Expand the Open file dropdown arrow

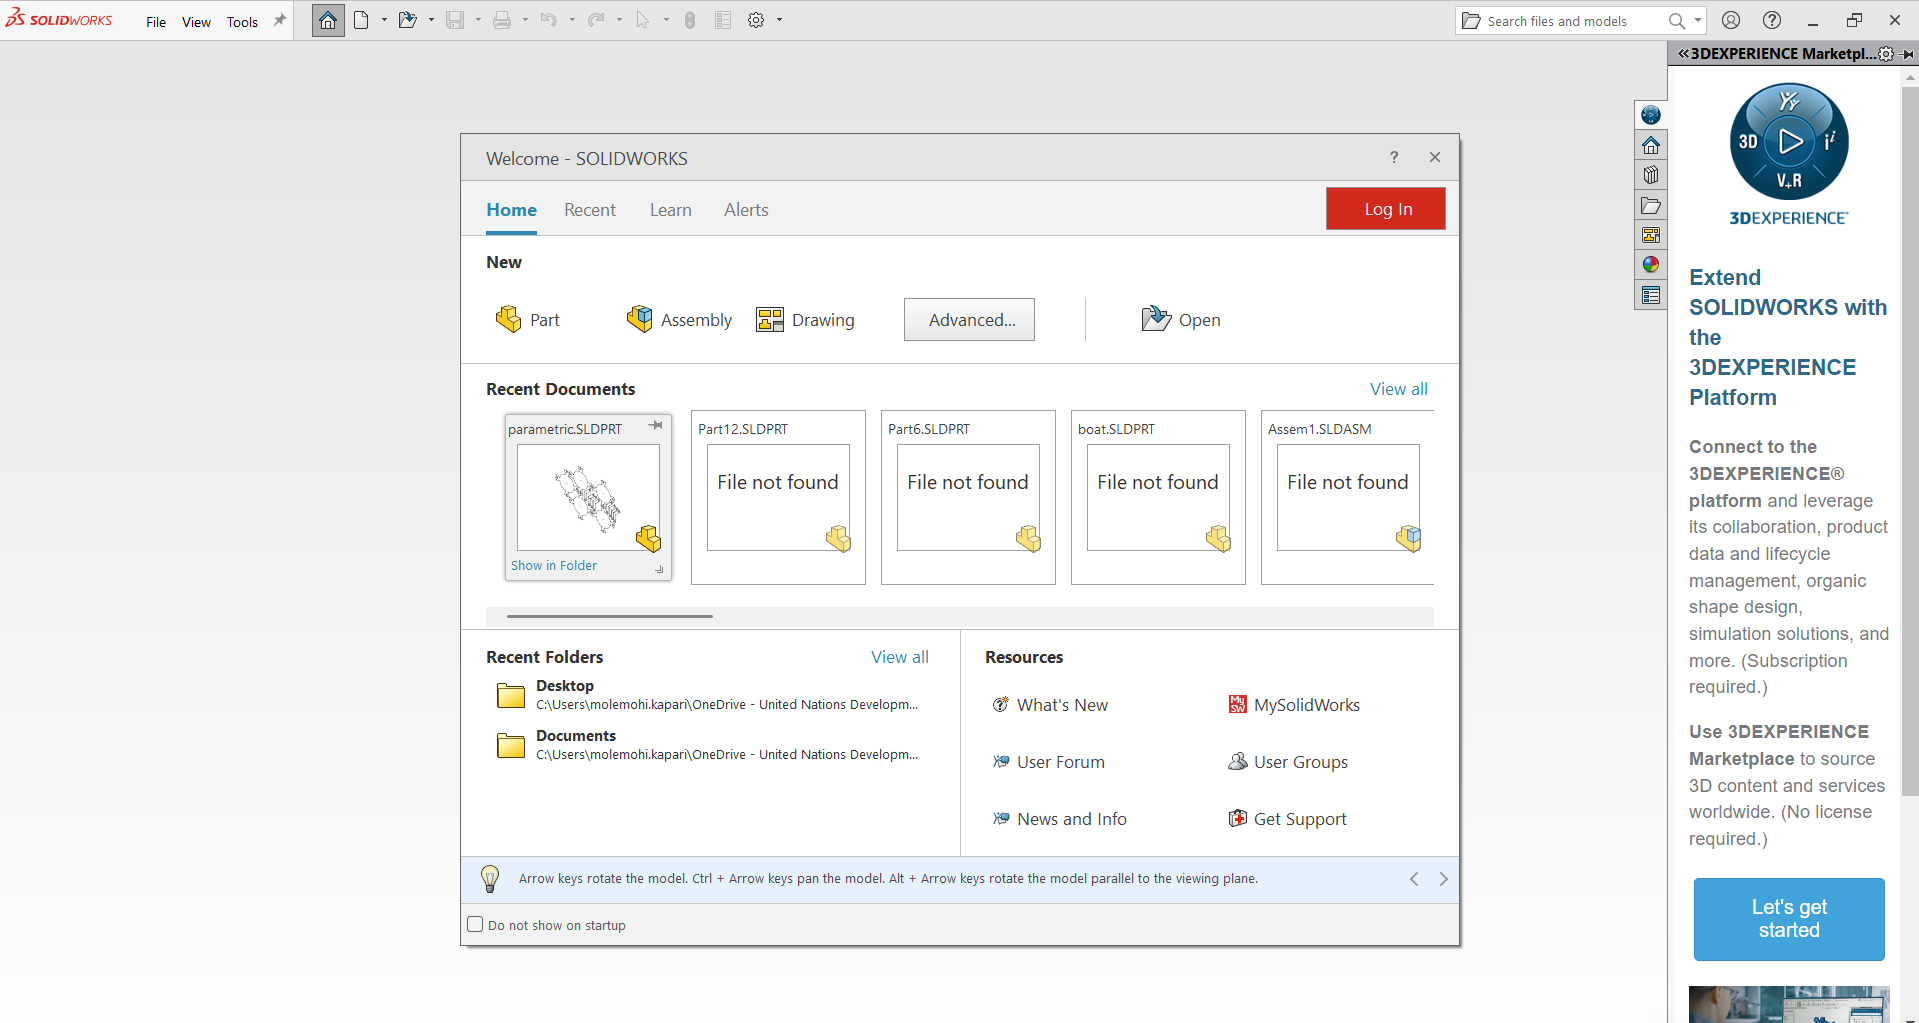pyautogui.click(x=431, y=20)
